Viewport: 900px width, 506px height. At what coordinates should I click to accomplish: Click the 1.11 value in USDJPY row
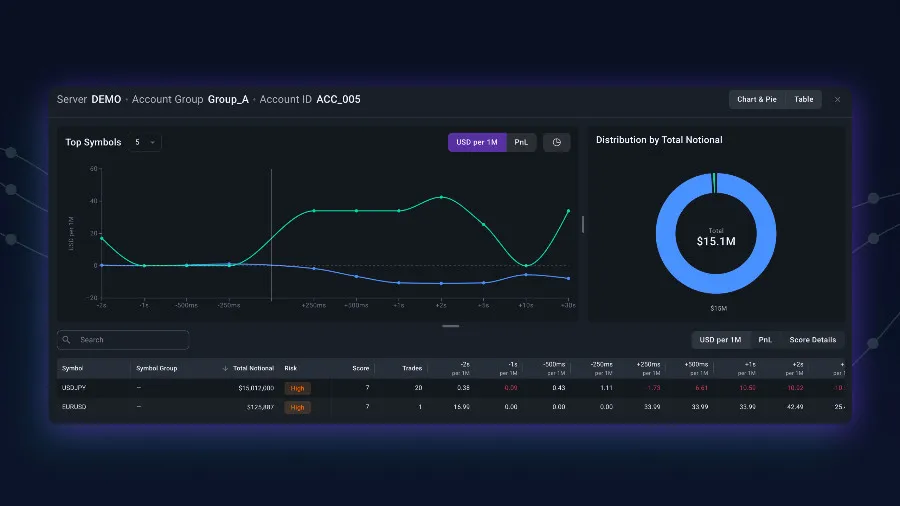(606, 388)
